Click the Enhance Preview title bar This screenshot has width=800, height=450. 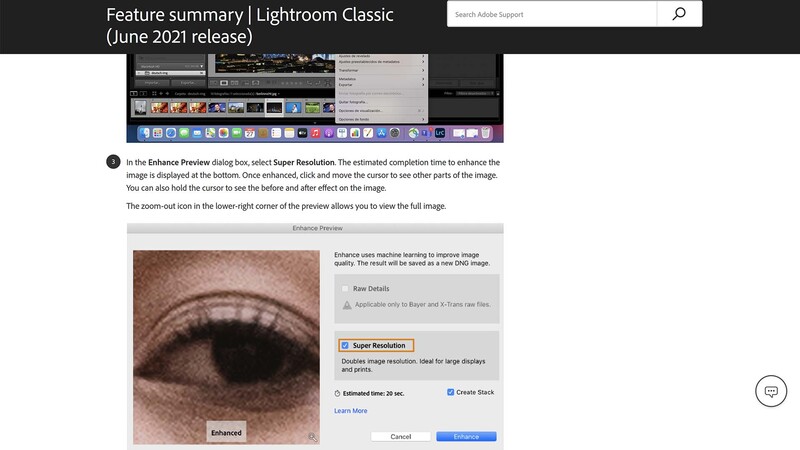click(315, 228)
